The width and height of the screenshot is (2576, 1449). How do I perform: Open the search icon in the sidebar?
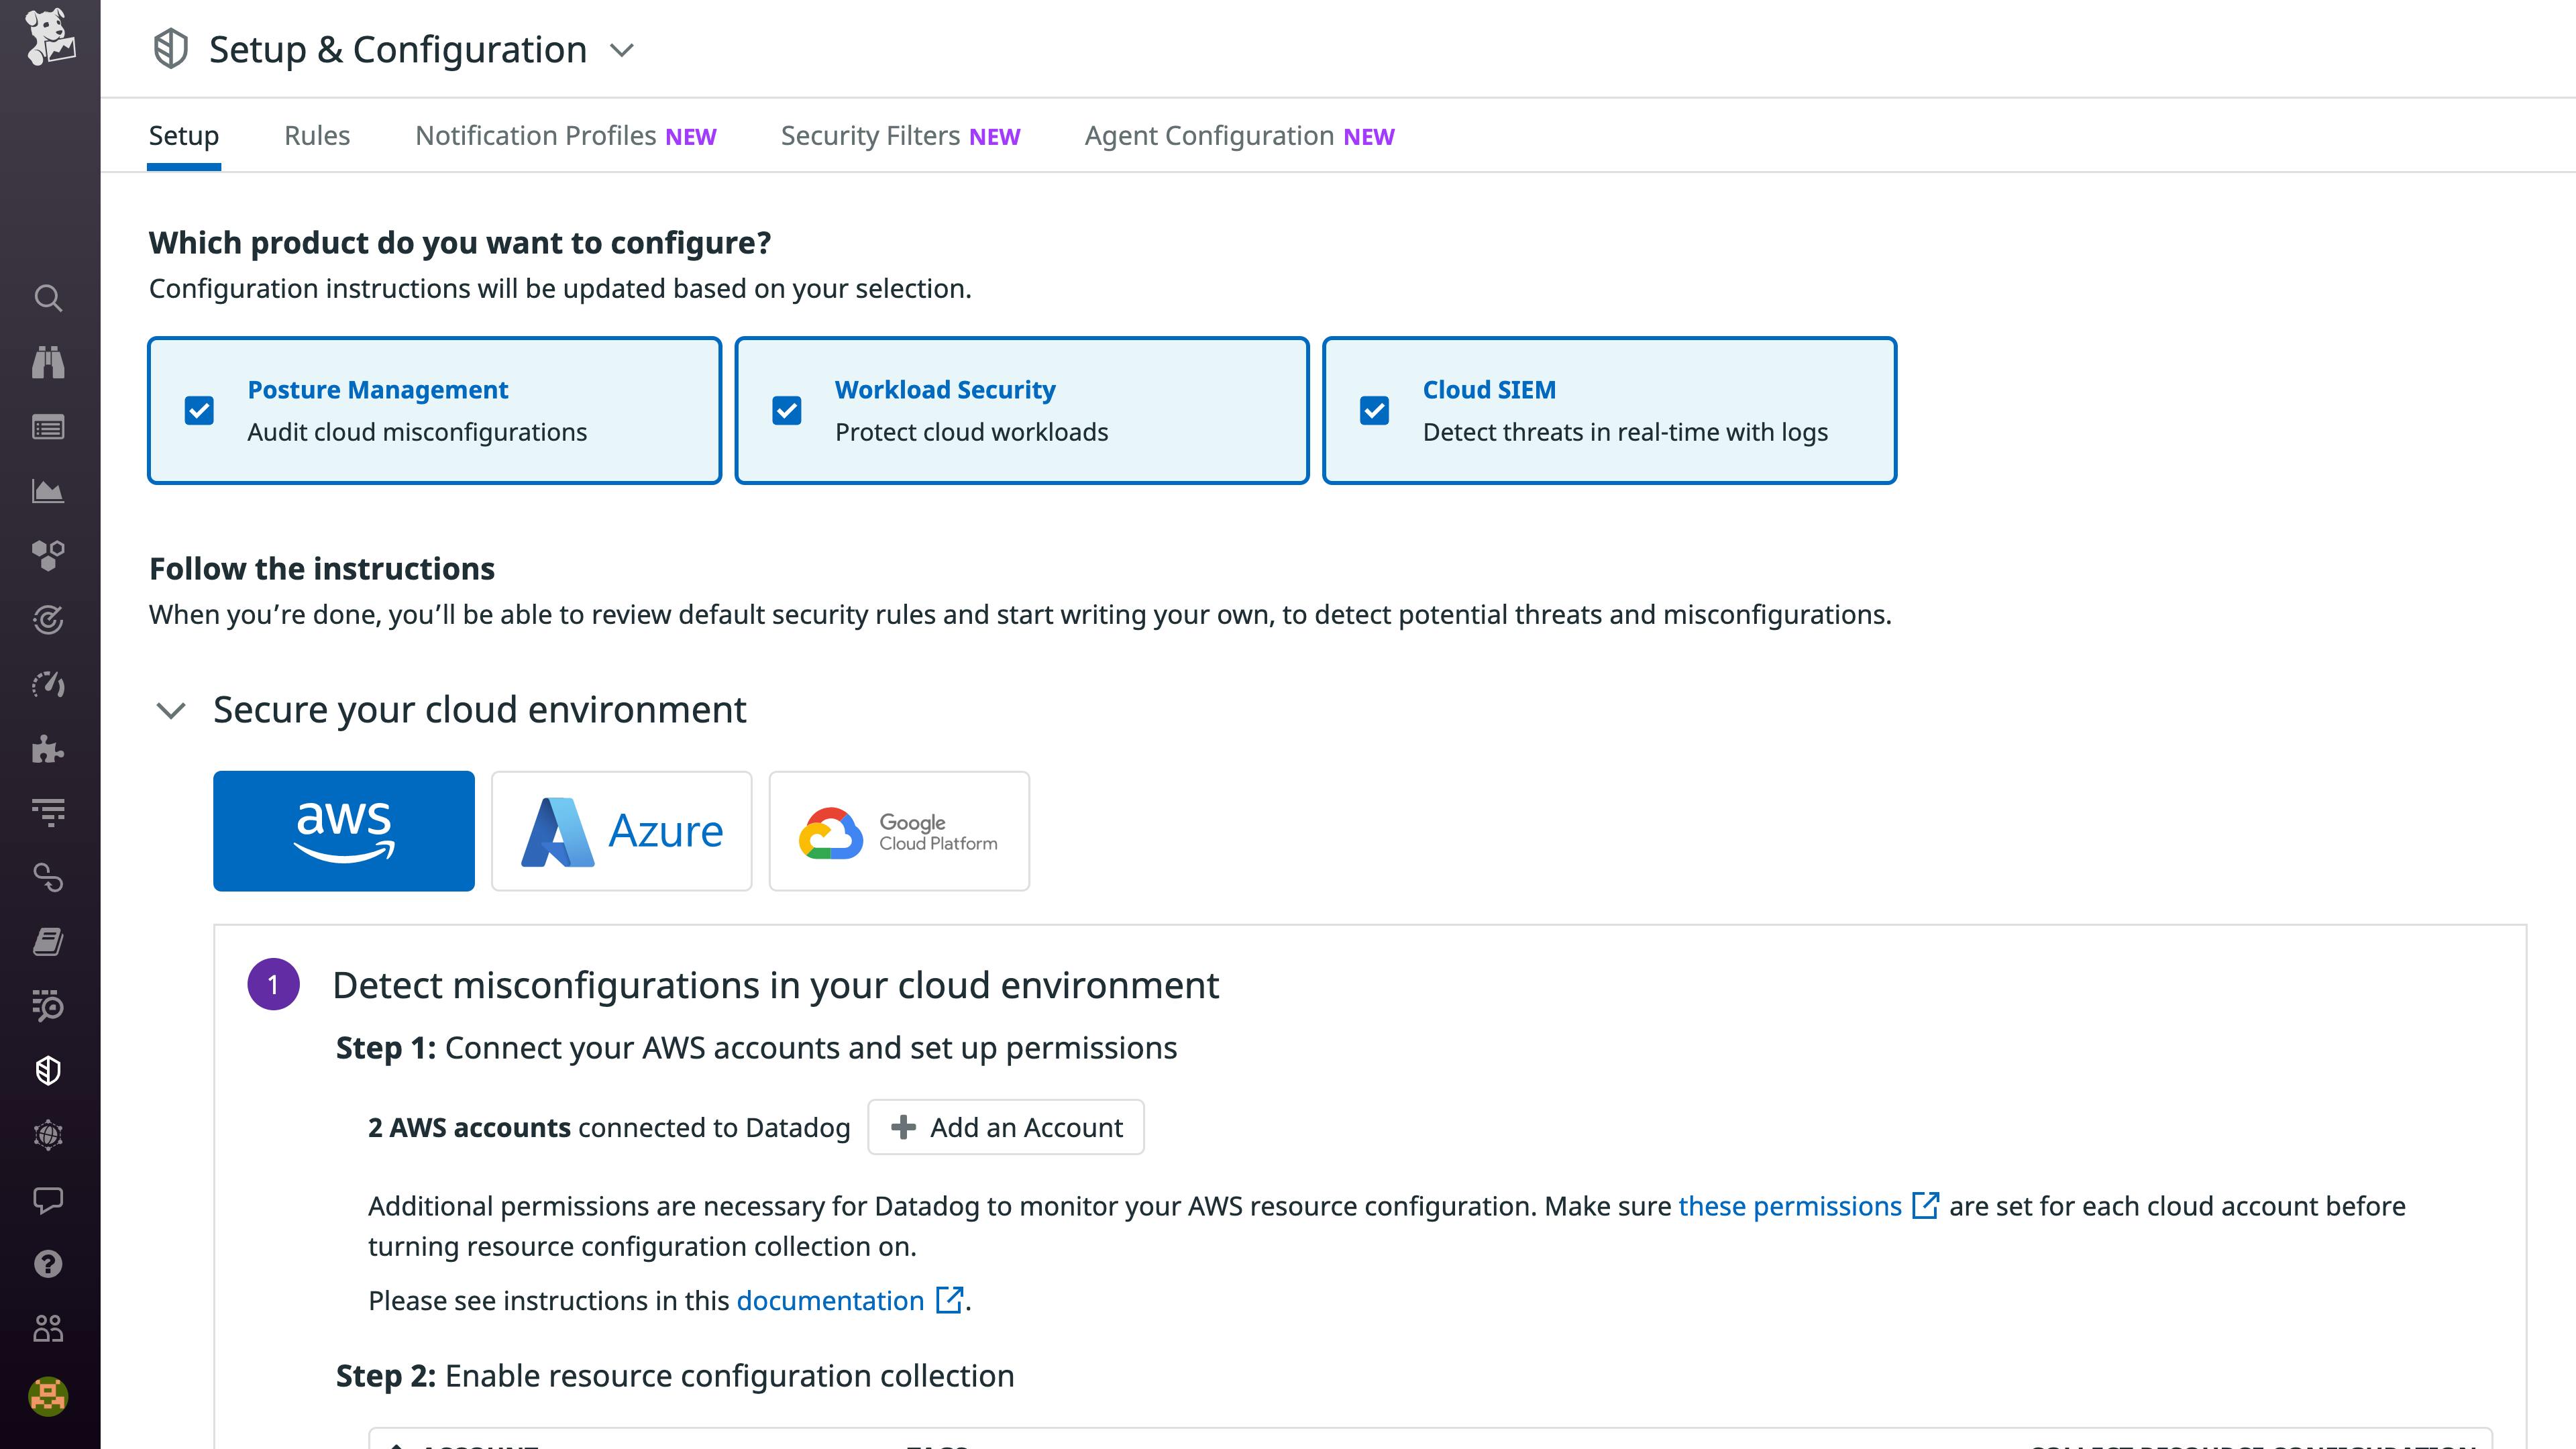point(49,298)
